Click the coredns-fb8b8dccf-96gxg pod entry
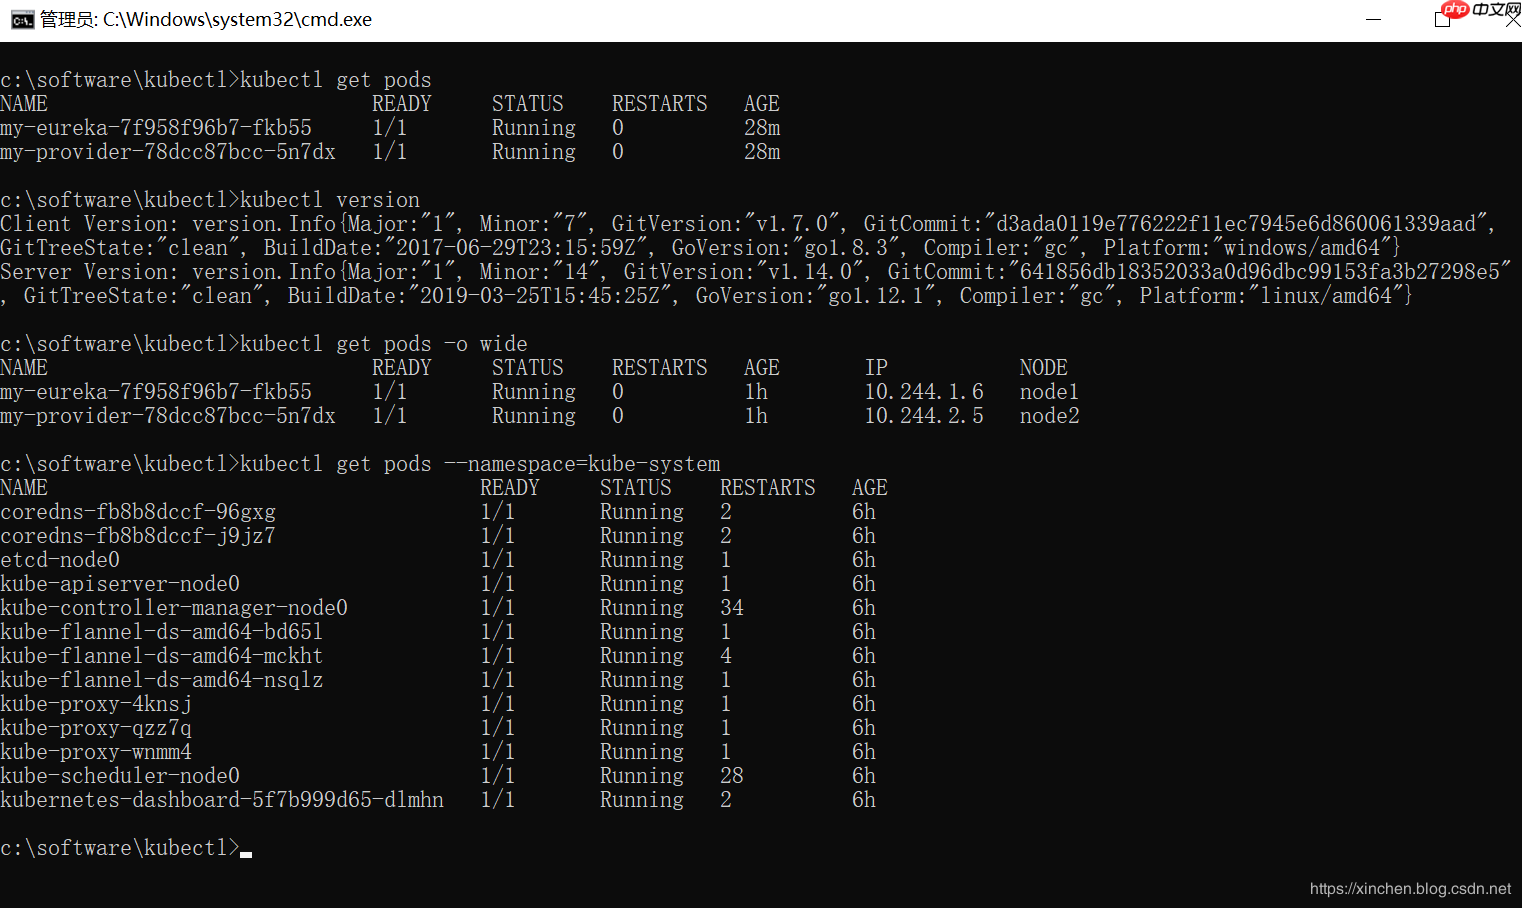The image size is (1522, 908). click(138, 511)
